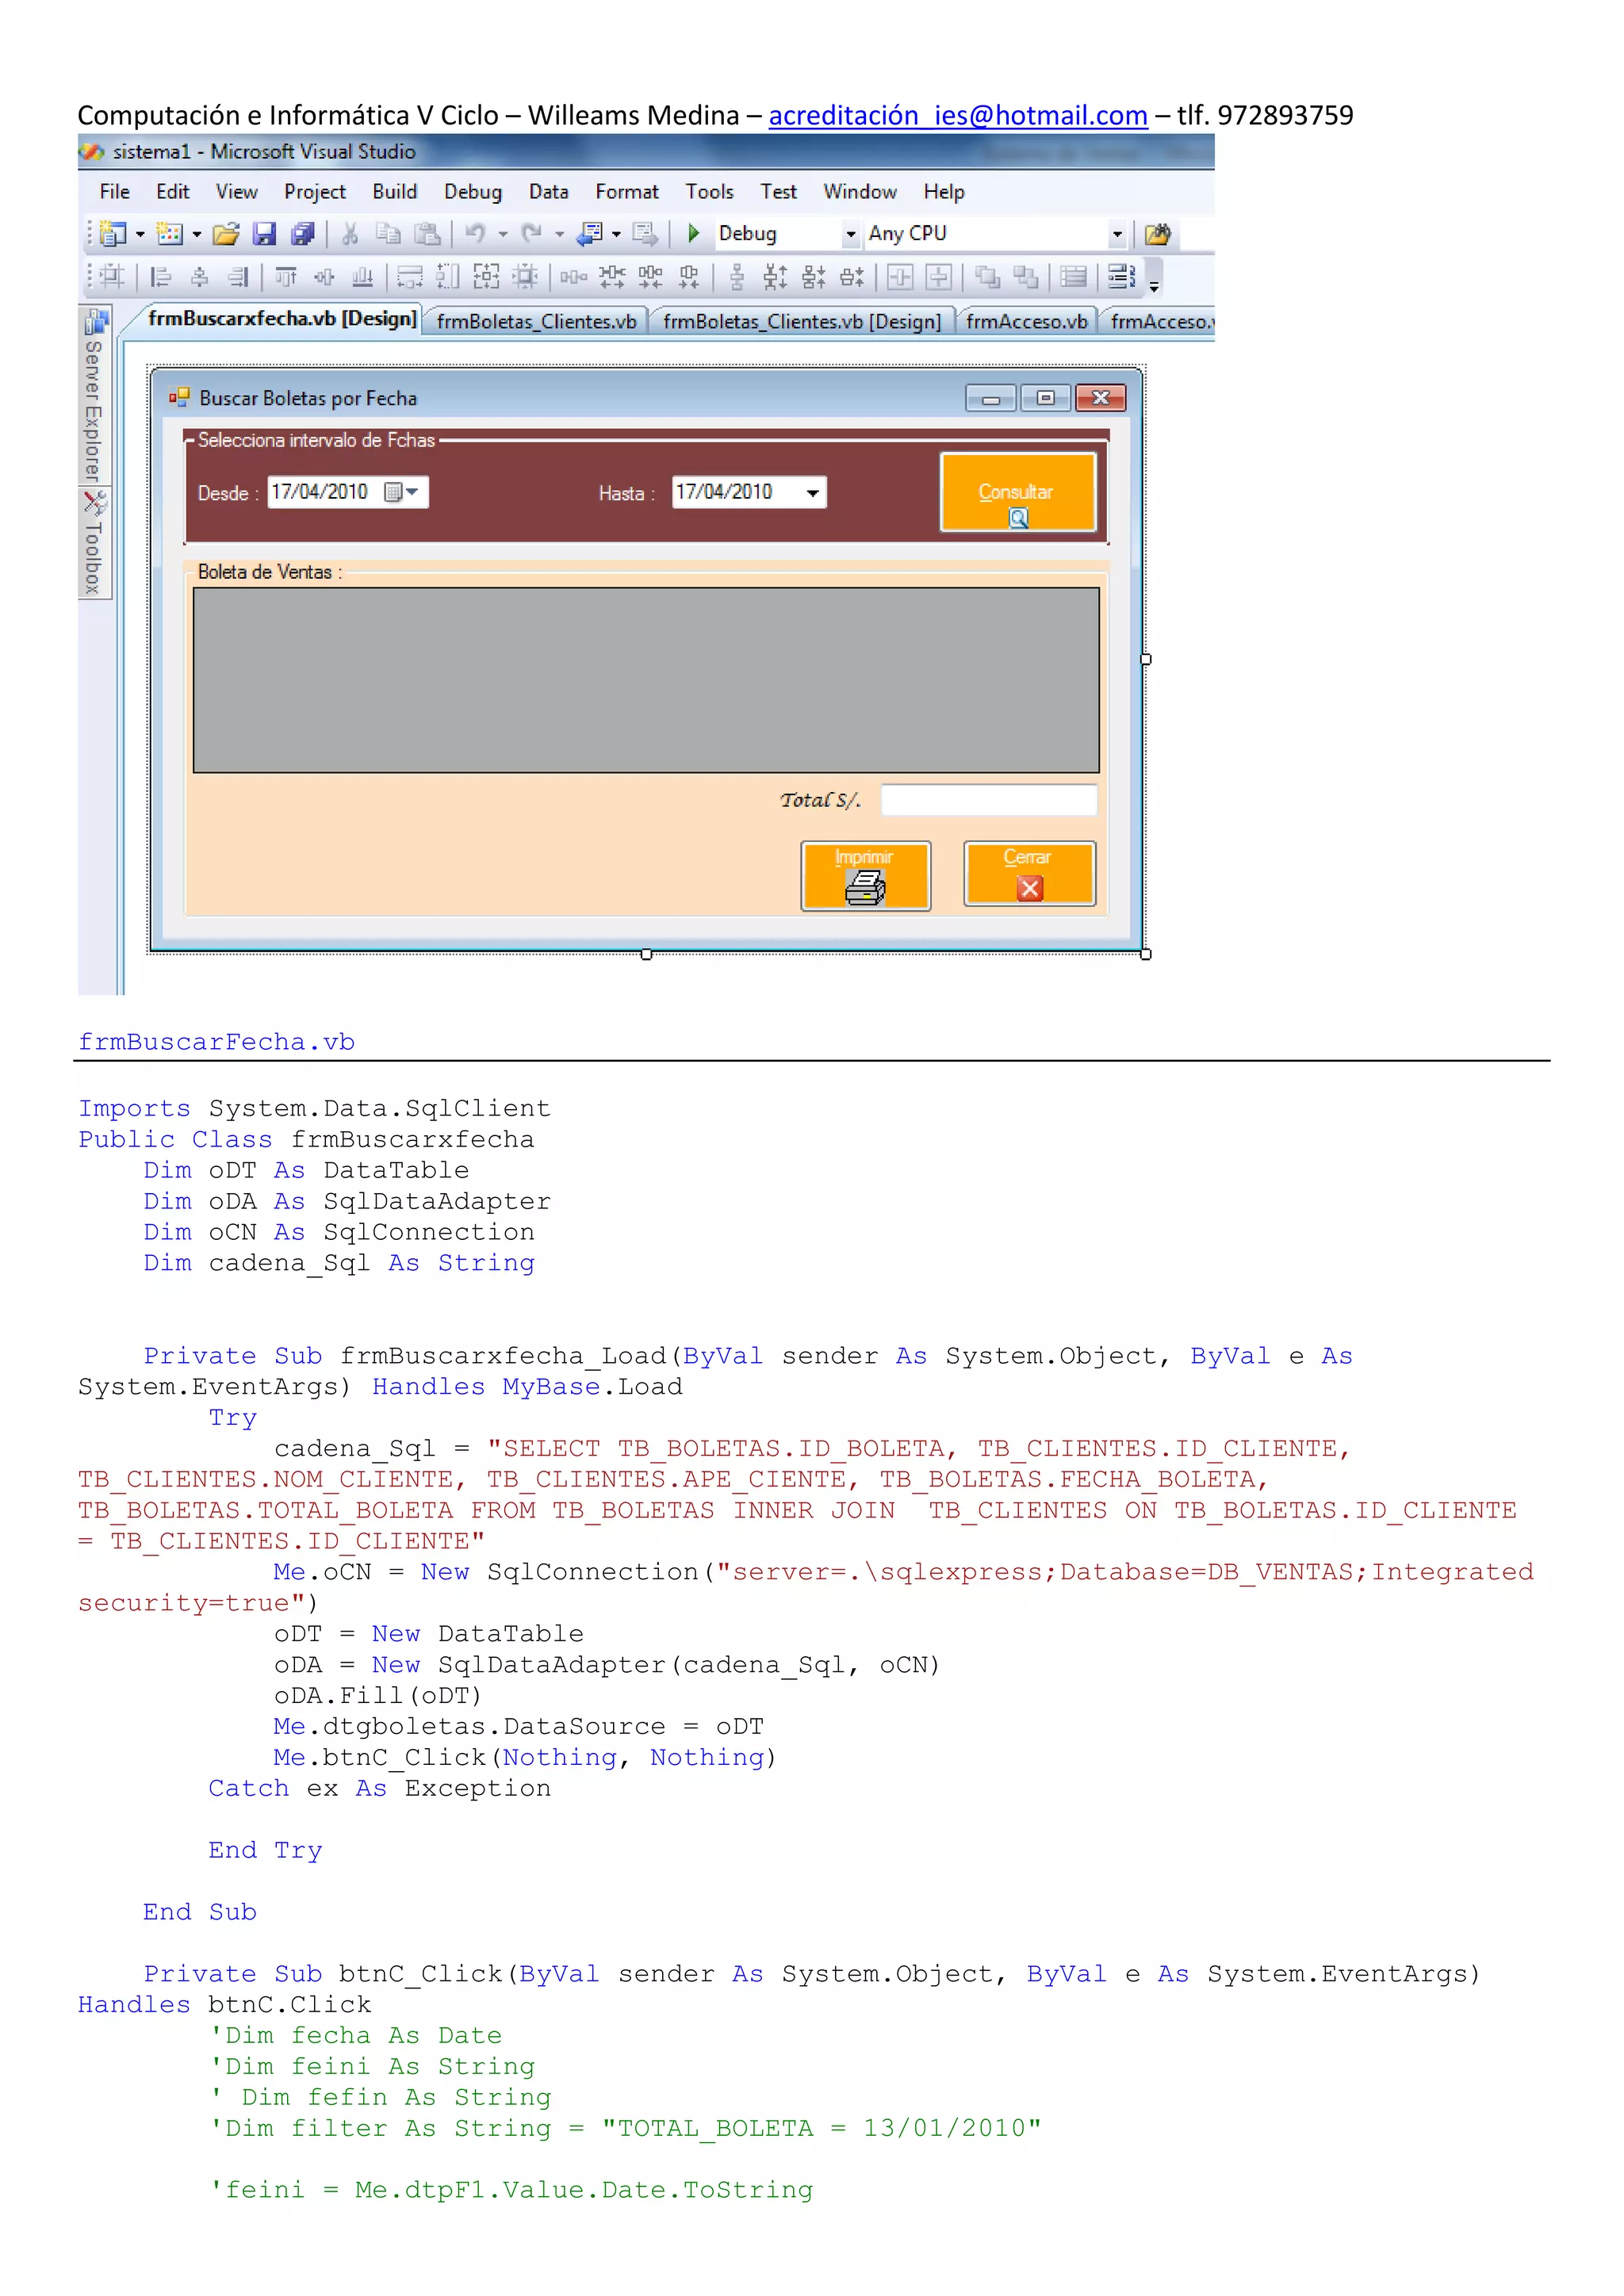Image resolution: width=1624 pixels, height=2296 pixels.
Task: Click the New Project icon
Action: [113, 234]
